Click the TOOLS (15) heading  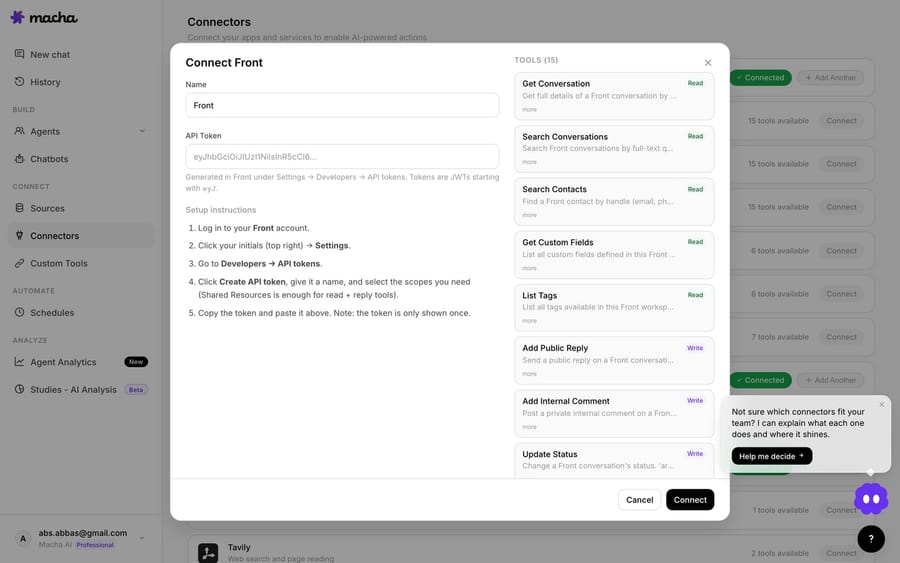(536, 60)
